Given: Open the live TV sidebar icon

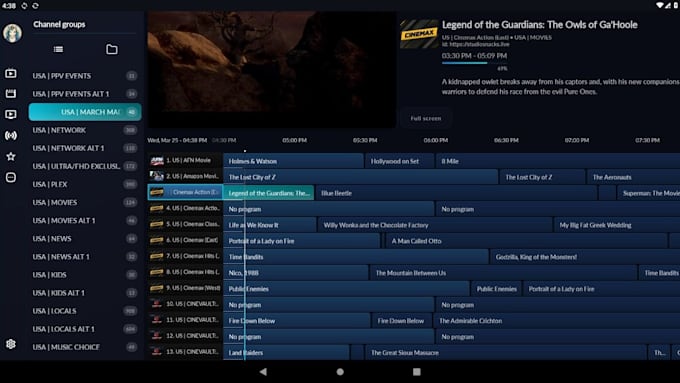Looking at the screenshot, I should (x=11, y=74).
